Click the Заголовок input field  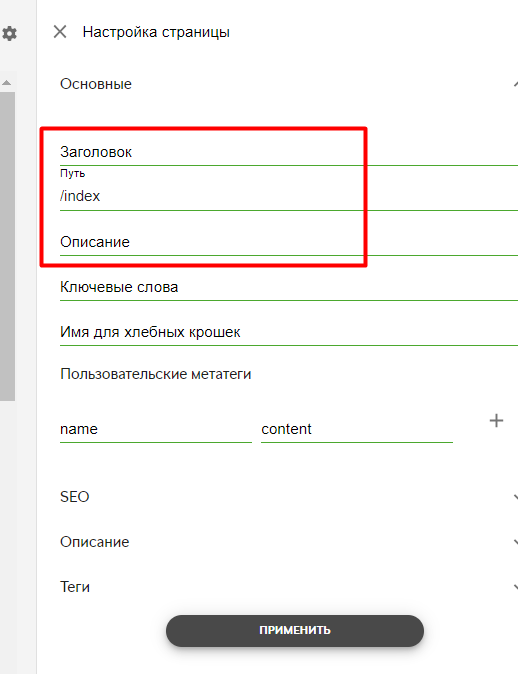click(289, 153)
